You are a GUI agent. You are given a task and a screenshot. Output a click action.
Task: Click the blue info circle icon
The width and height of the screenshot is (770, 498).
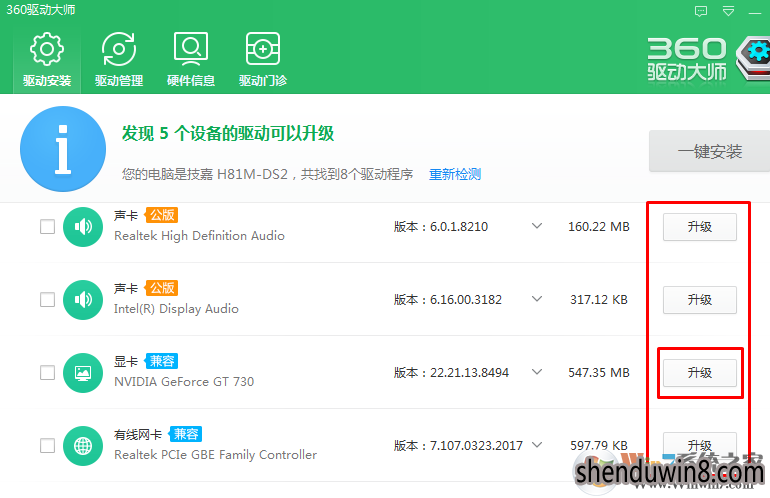63,149
